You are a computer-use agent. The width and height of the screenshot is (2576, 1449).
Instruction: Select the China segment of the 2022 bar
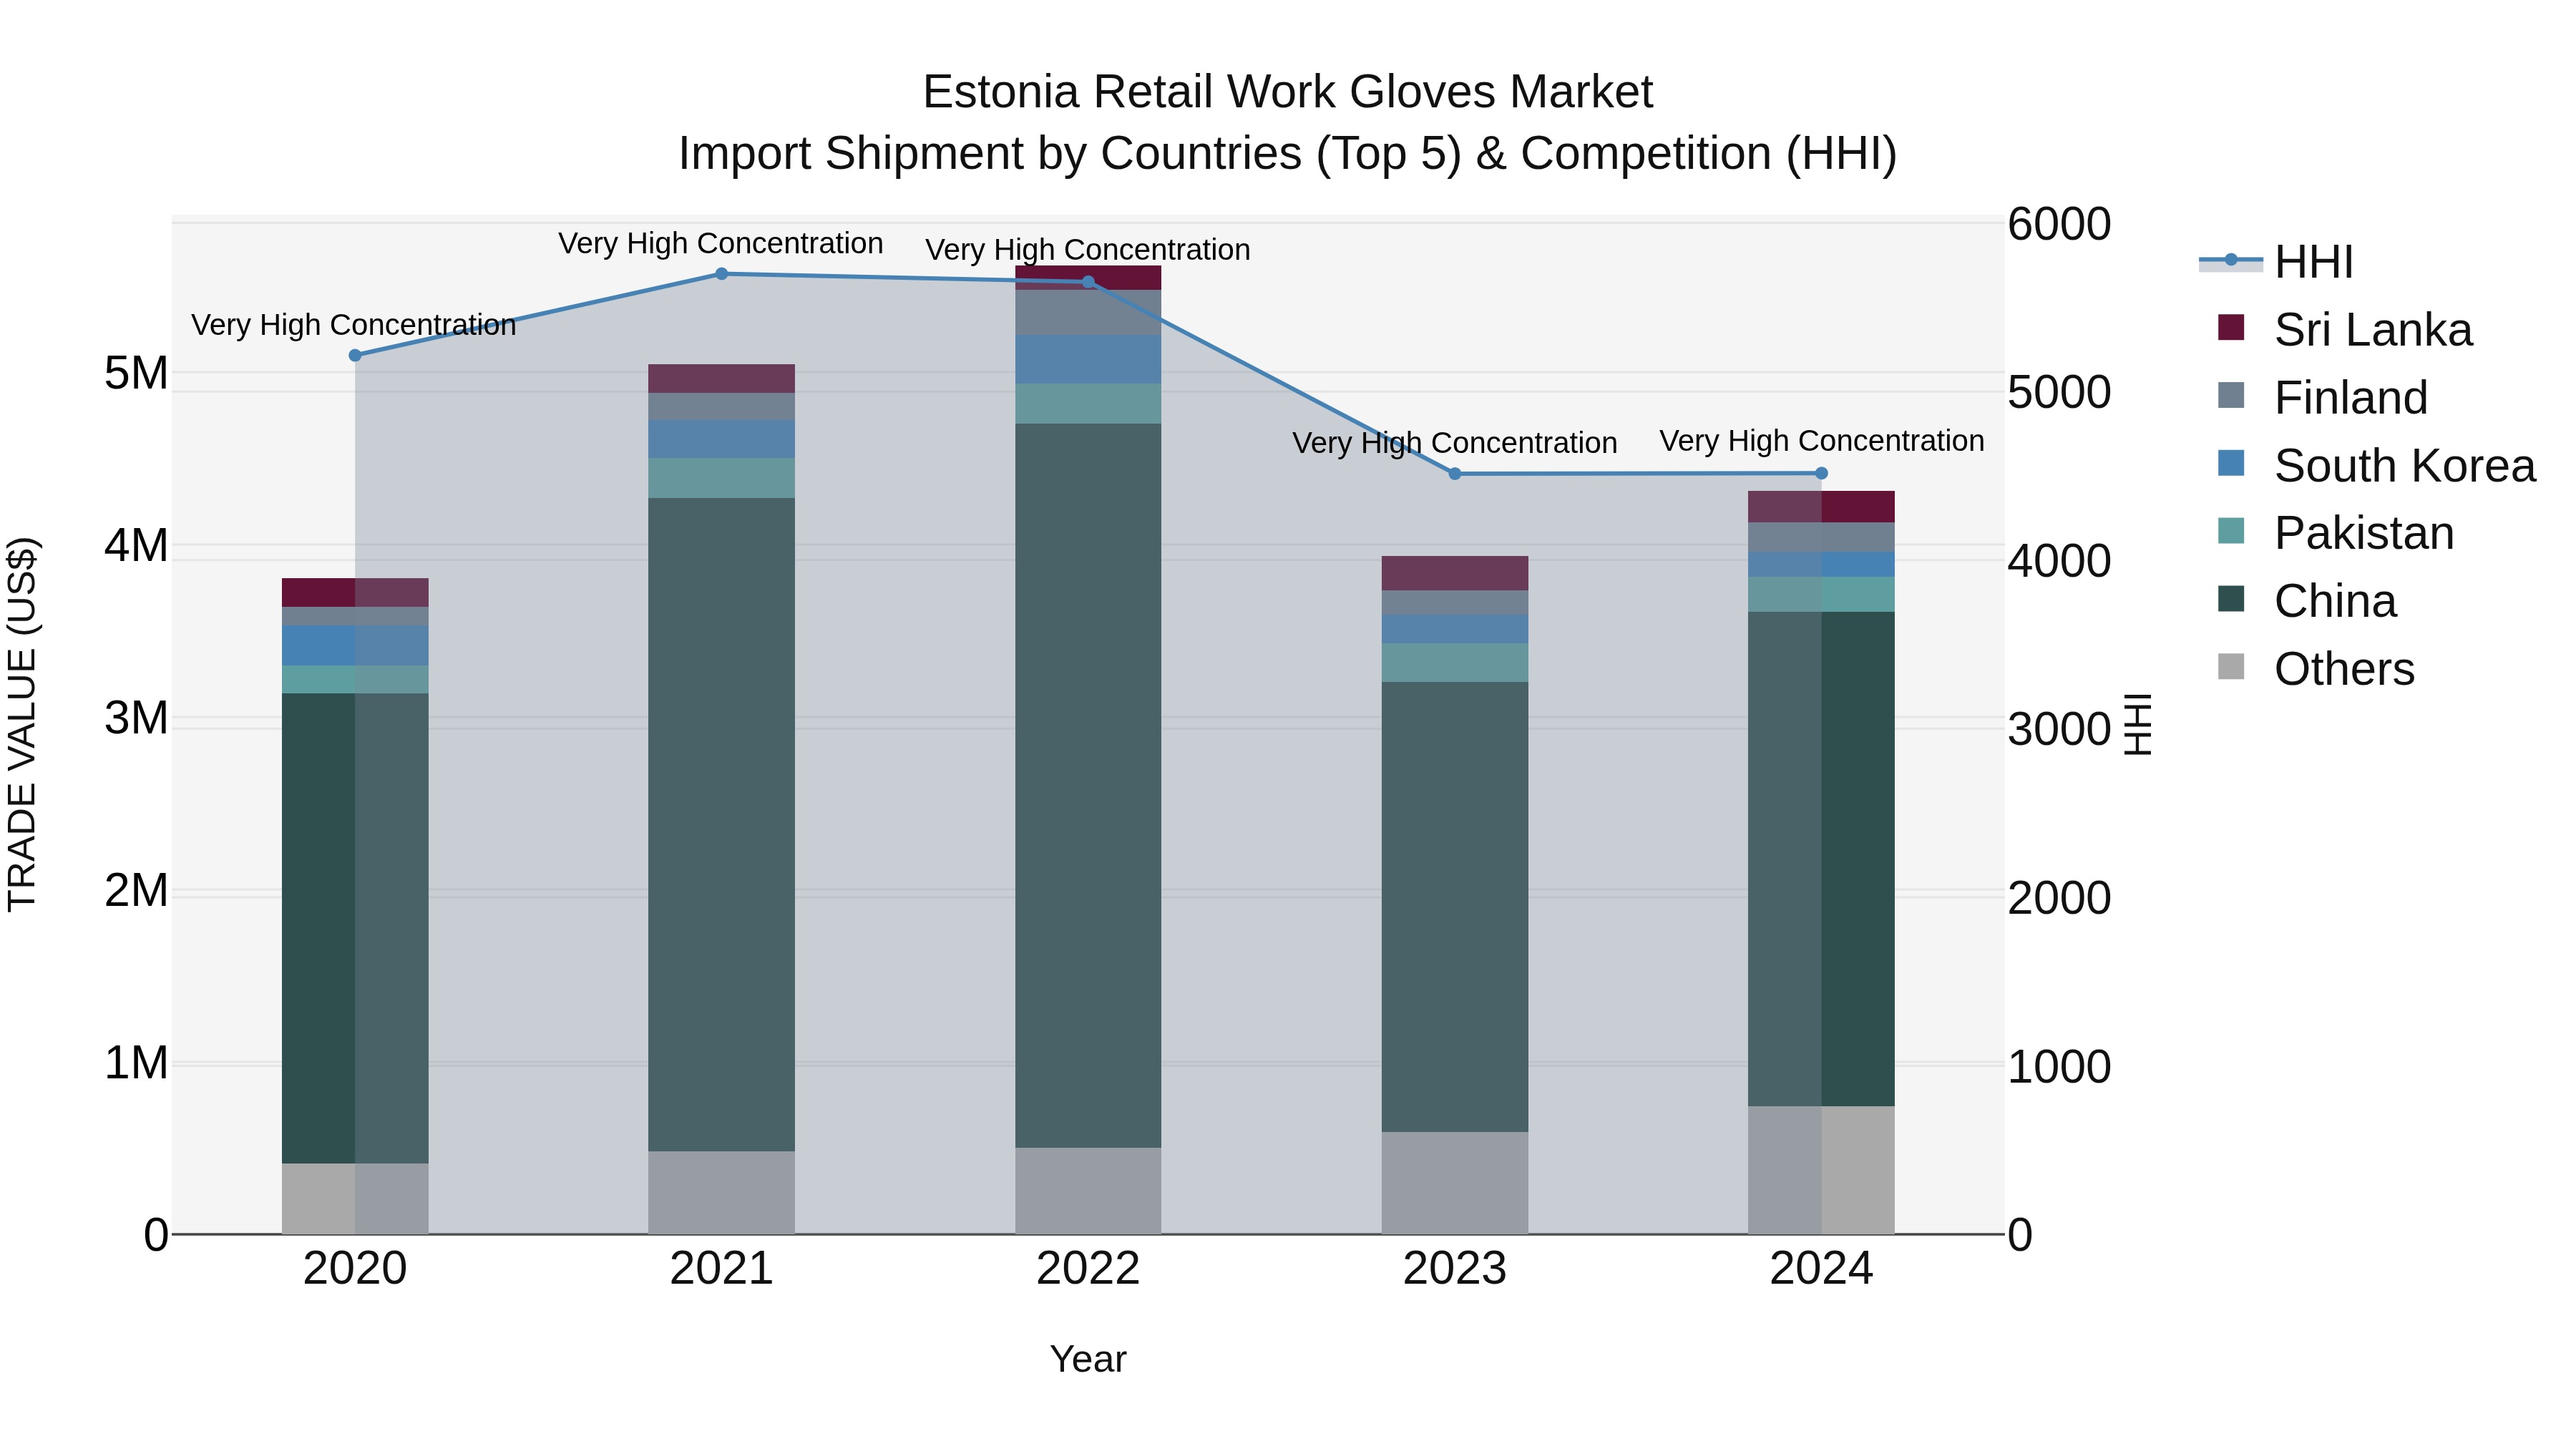tap(1088, 786)
